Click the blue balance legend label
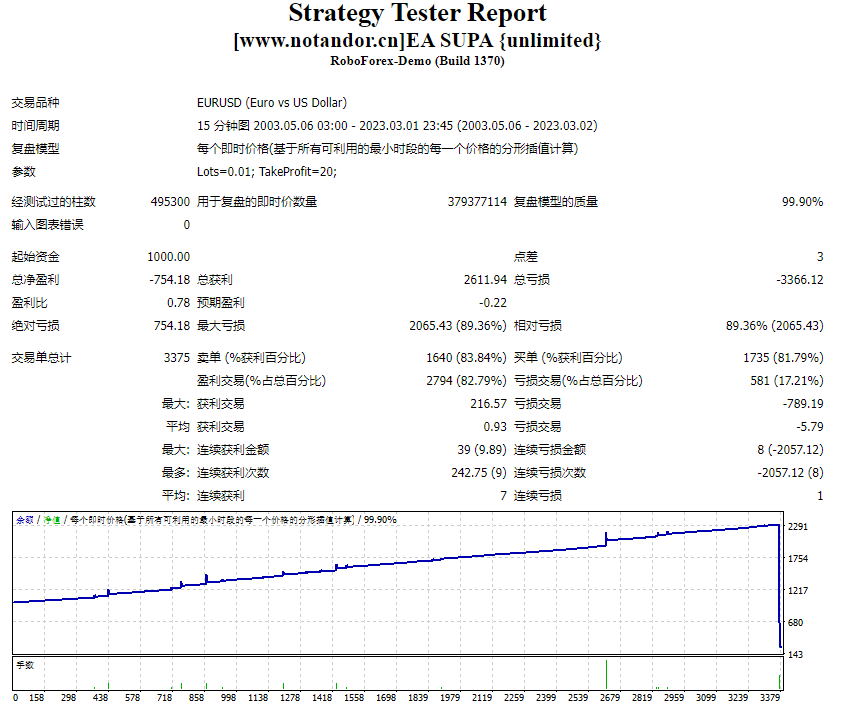 25,520
